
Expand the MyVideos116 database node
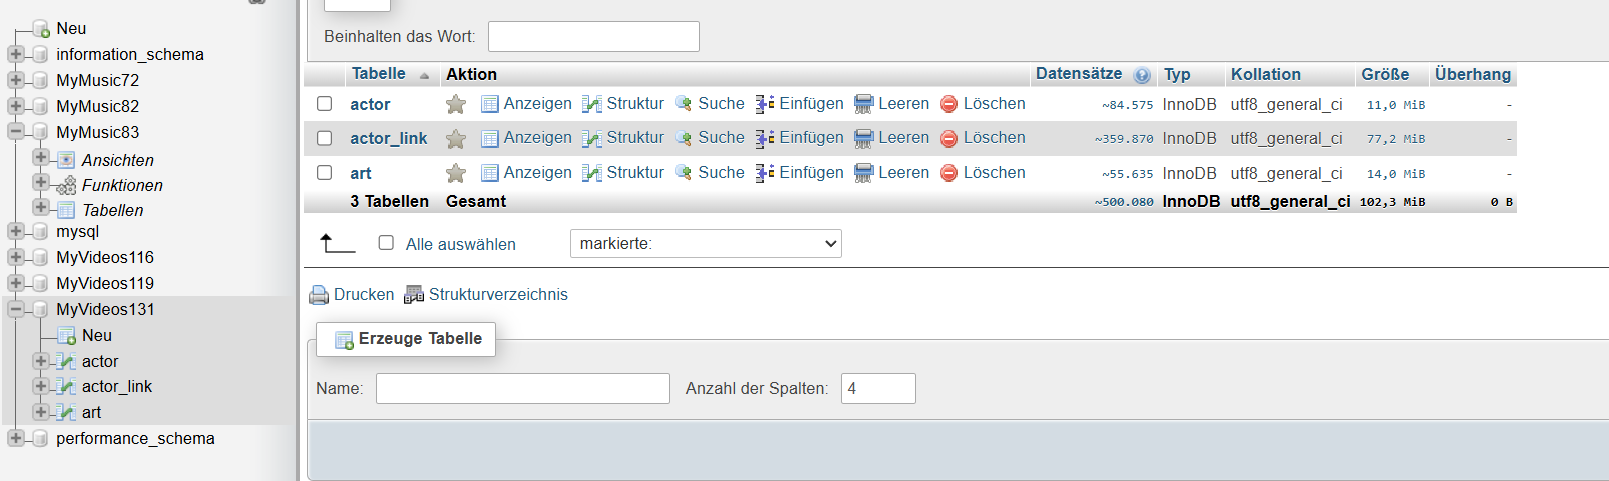[16, 257]
